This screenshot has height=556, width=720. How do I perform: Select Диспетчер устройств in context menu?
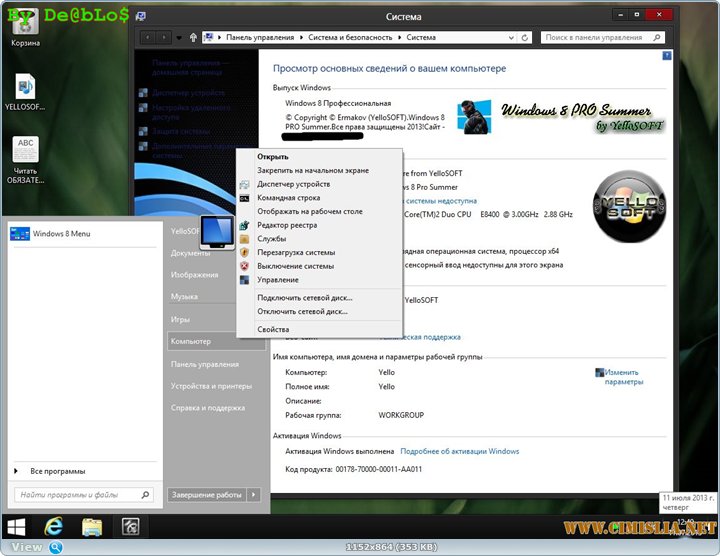click(x=293, y=185)
